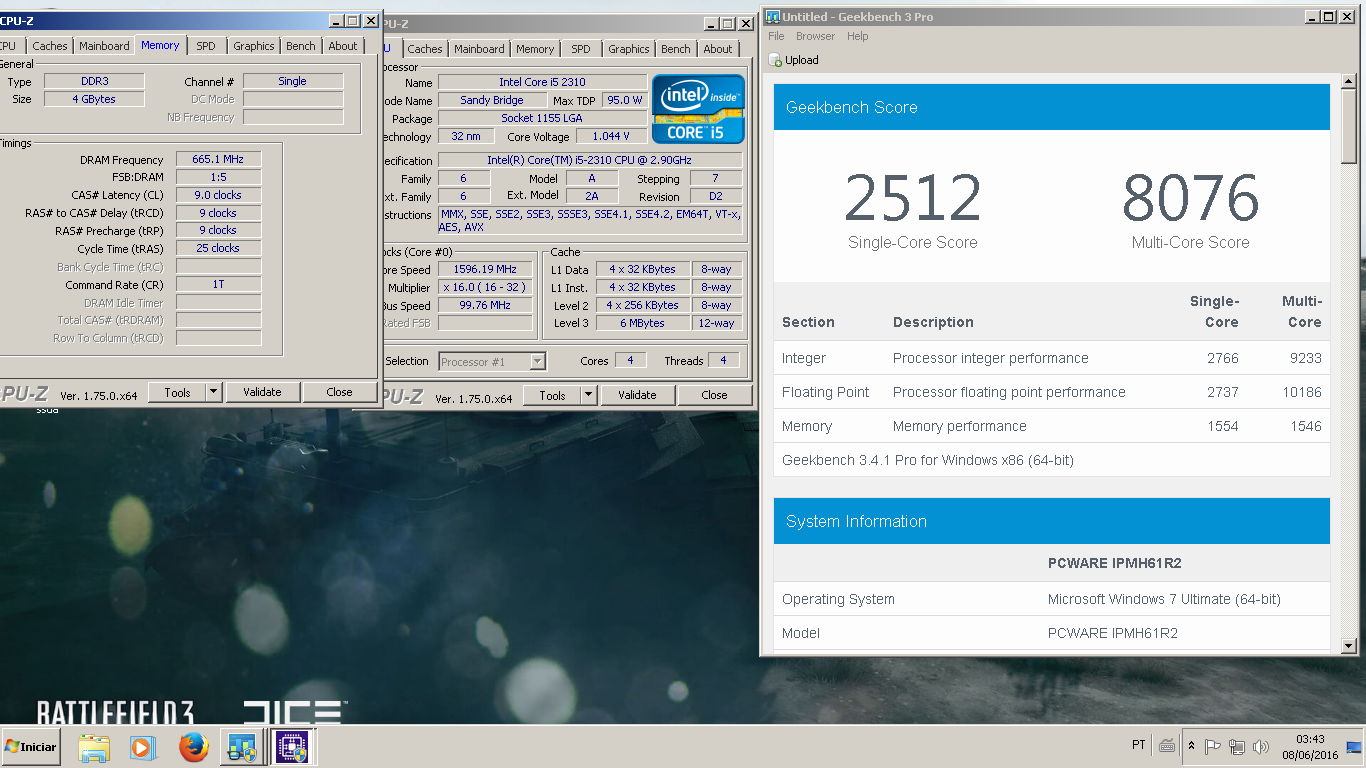
Task: Switch to the Mainboard tab in Memory window
Action: point(104,46)
